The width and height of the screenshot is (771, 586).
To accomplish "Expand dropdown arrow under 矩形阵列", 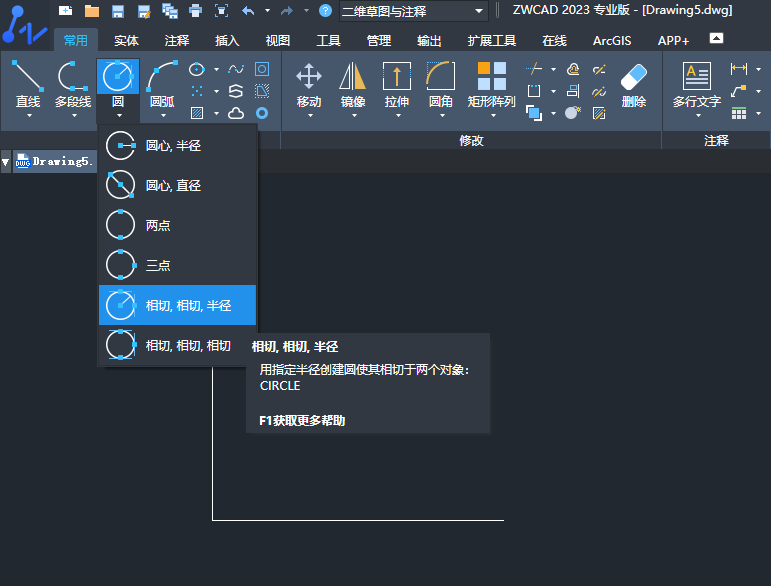I will (493, 116).
